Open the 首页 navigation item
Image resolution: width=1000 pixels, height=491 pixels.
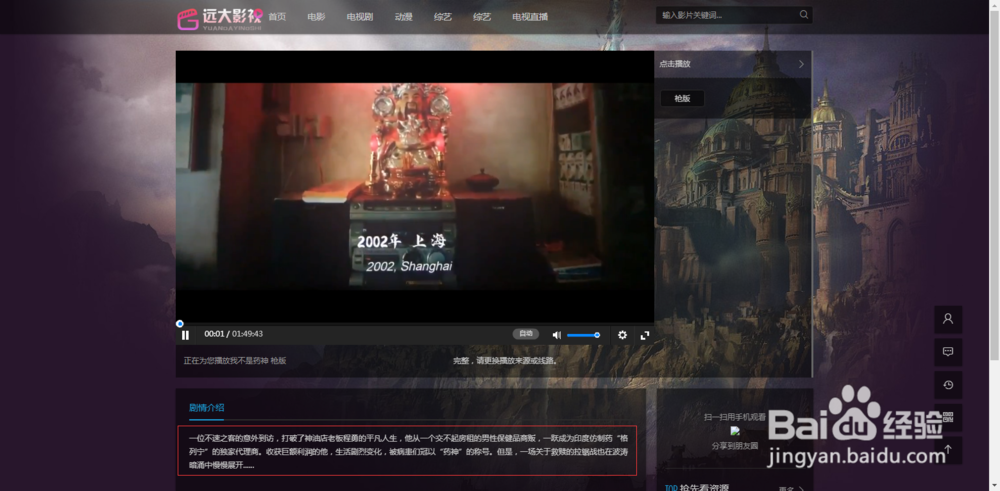click(x=277, y=17)
